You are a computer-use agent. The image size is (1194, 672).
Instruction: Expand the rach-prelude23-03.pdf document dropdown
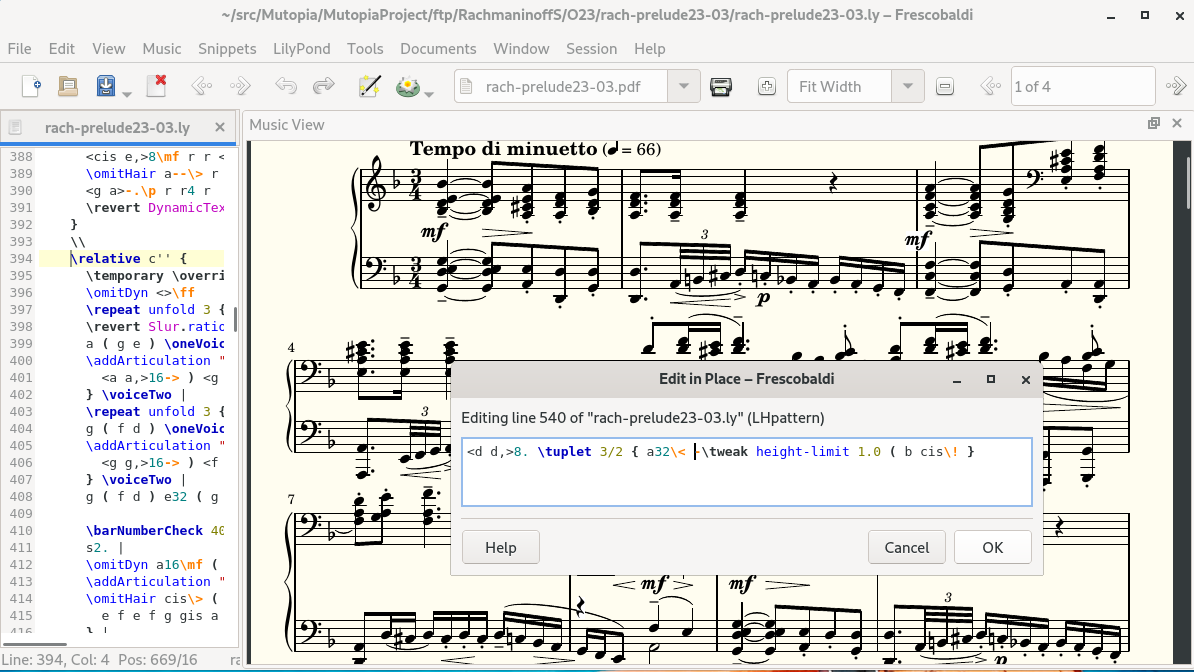(x=683, y=87)
